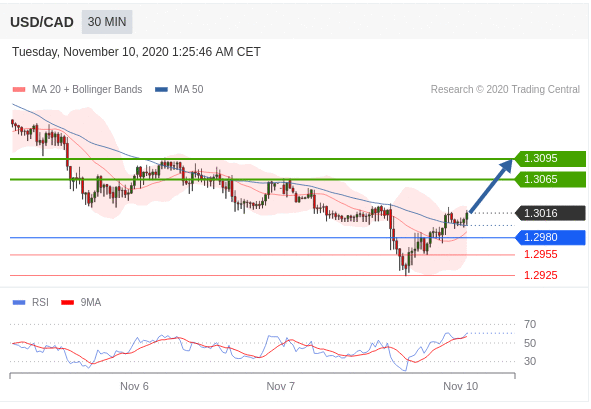Screen dimensions: 591x409
Task: Click the red 9MA legend swatch
Action: pos(67,302)
